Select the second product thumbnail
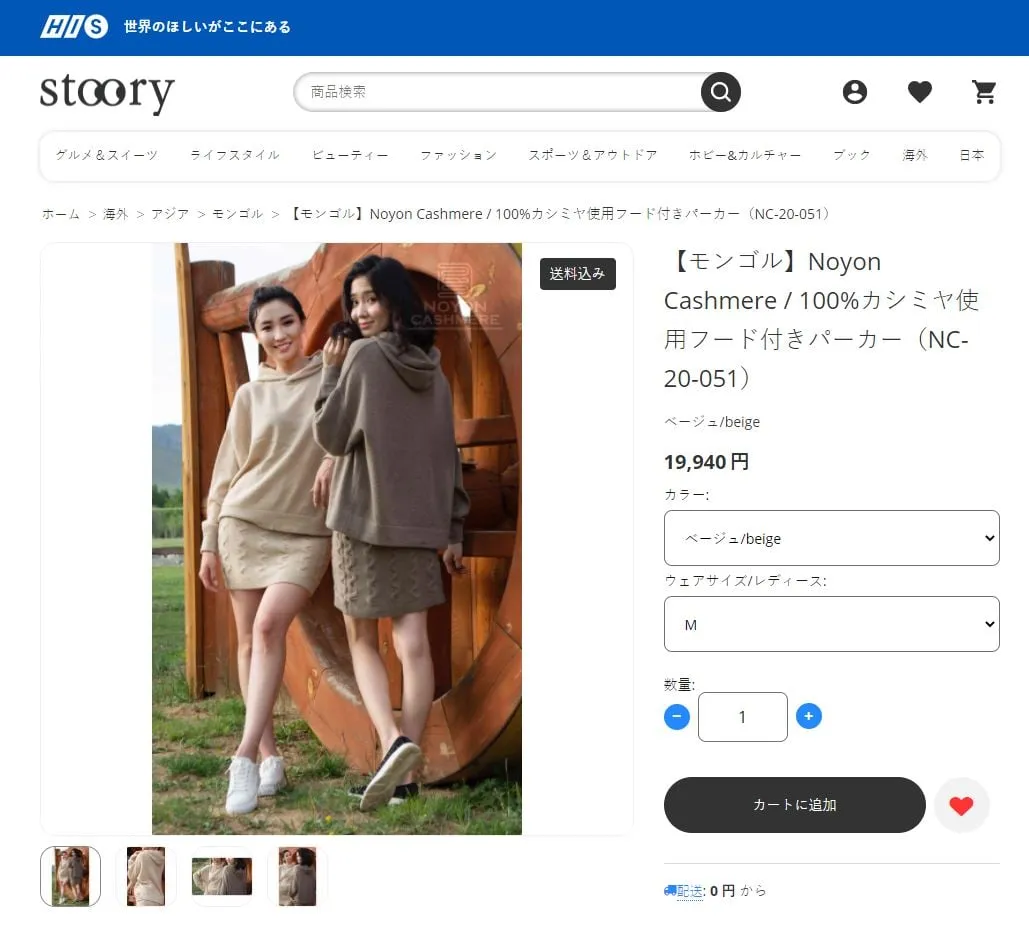 (x=146, y=876)
